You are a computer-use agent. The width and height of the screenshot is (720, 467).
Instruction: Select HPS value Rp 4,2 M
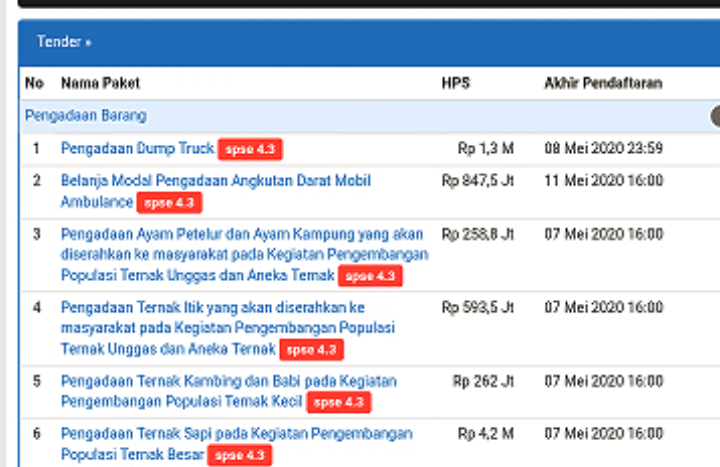point(486,433)
